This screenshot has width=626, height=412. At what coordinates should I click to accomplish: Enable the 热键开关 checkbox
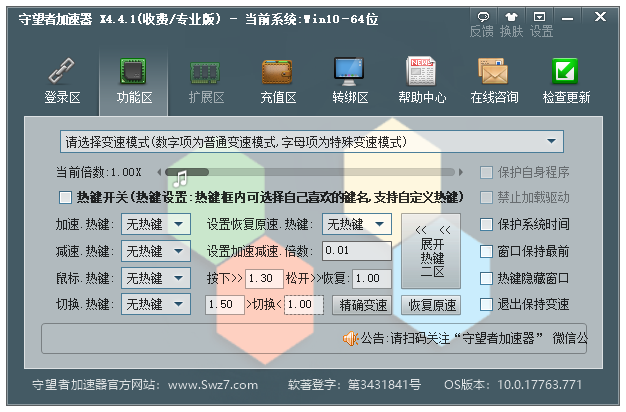point(65,197)
